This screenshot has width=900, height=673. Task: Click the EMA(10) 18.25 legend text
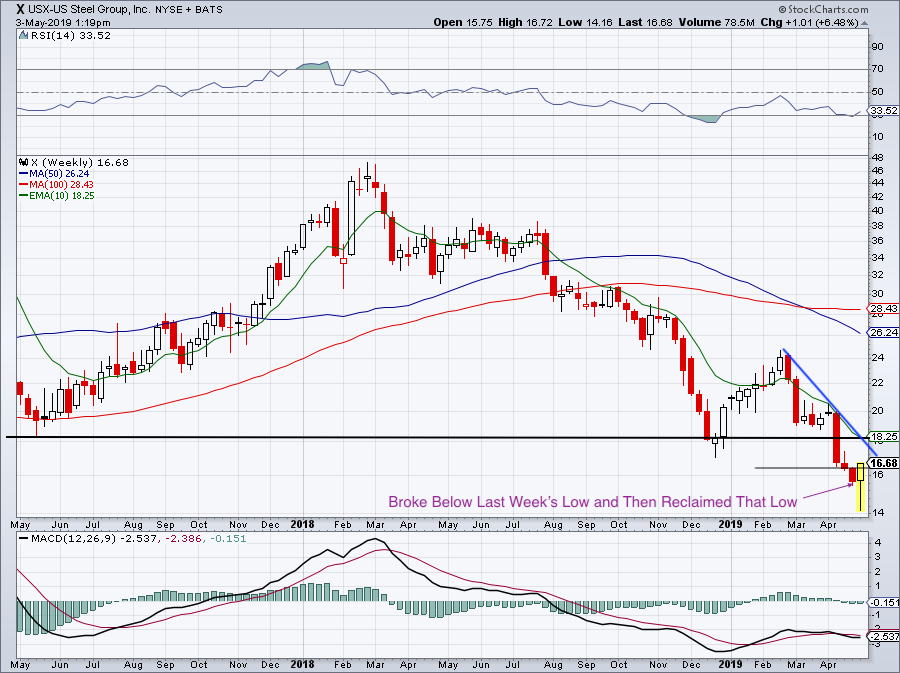pos(62,196)
